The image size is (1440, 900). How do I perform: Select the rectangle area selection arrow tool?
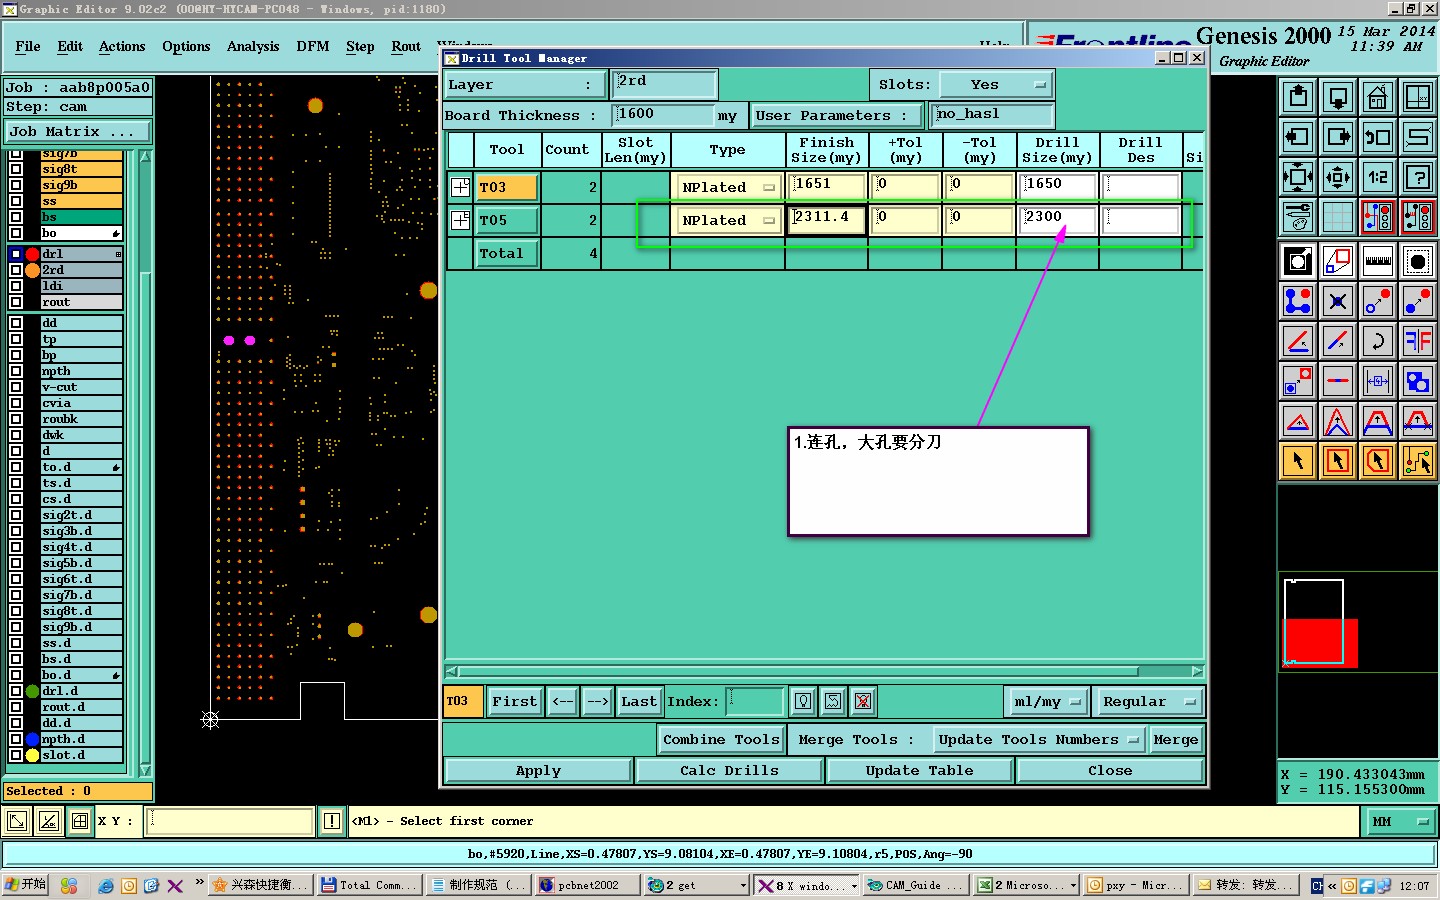1338,461
